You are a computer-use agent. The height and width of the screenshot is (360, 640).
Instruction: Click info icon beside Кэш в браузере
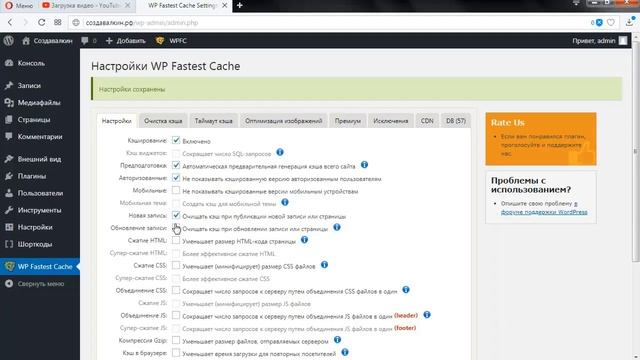coord(345,352)
